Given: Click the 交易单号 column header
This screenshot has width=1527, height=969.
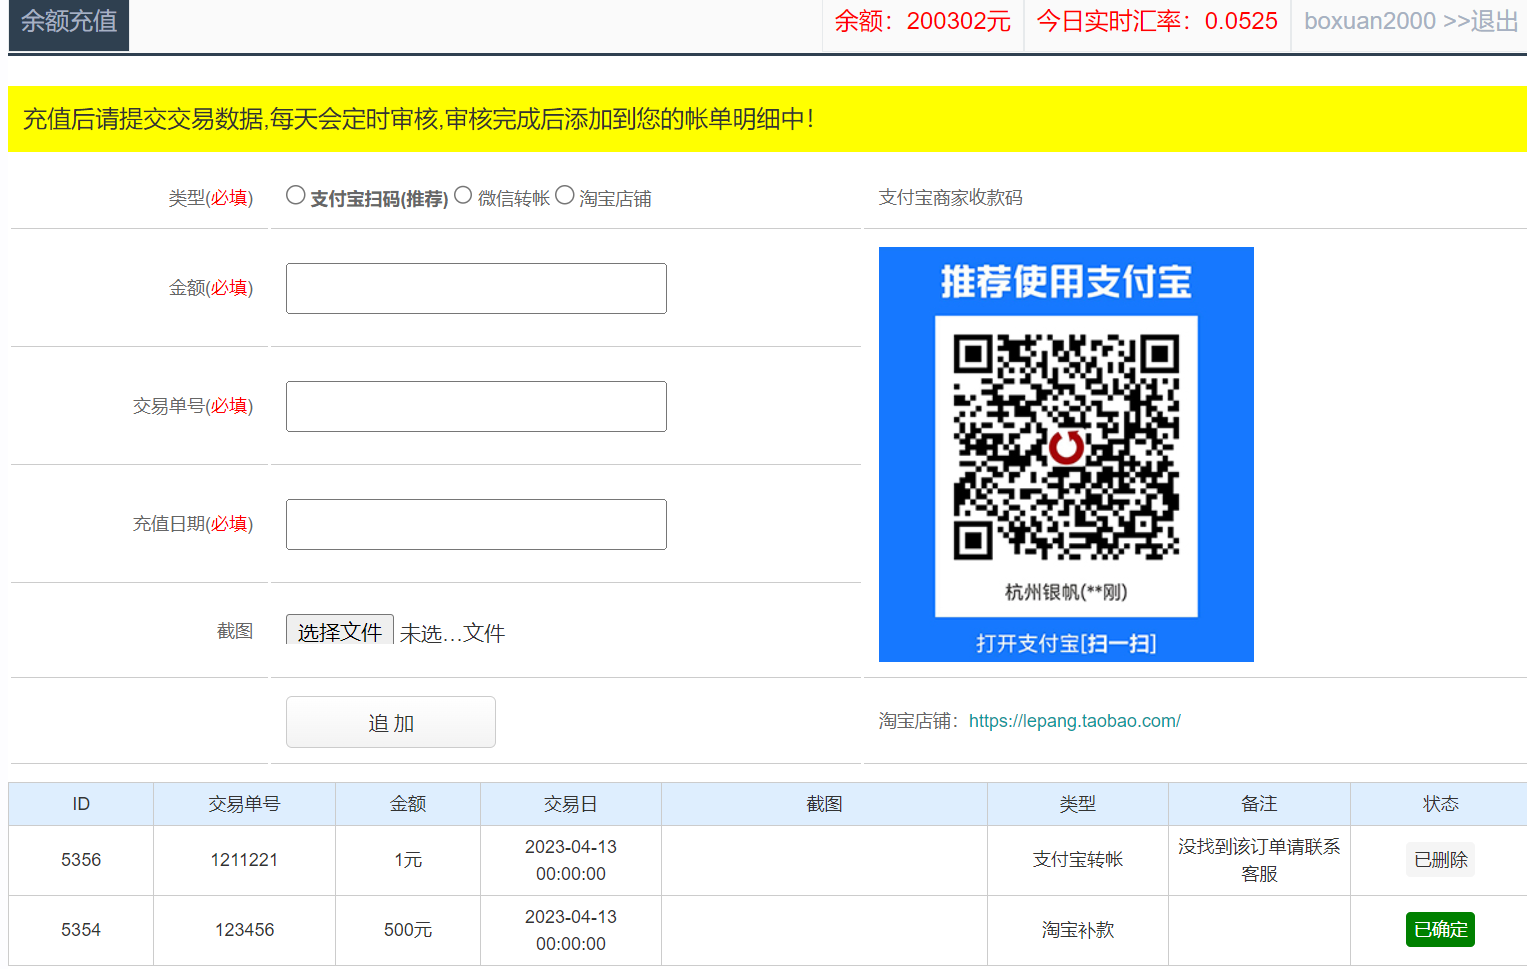Looking at the screenshot, I should click(x=244, y=804).
